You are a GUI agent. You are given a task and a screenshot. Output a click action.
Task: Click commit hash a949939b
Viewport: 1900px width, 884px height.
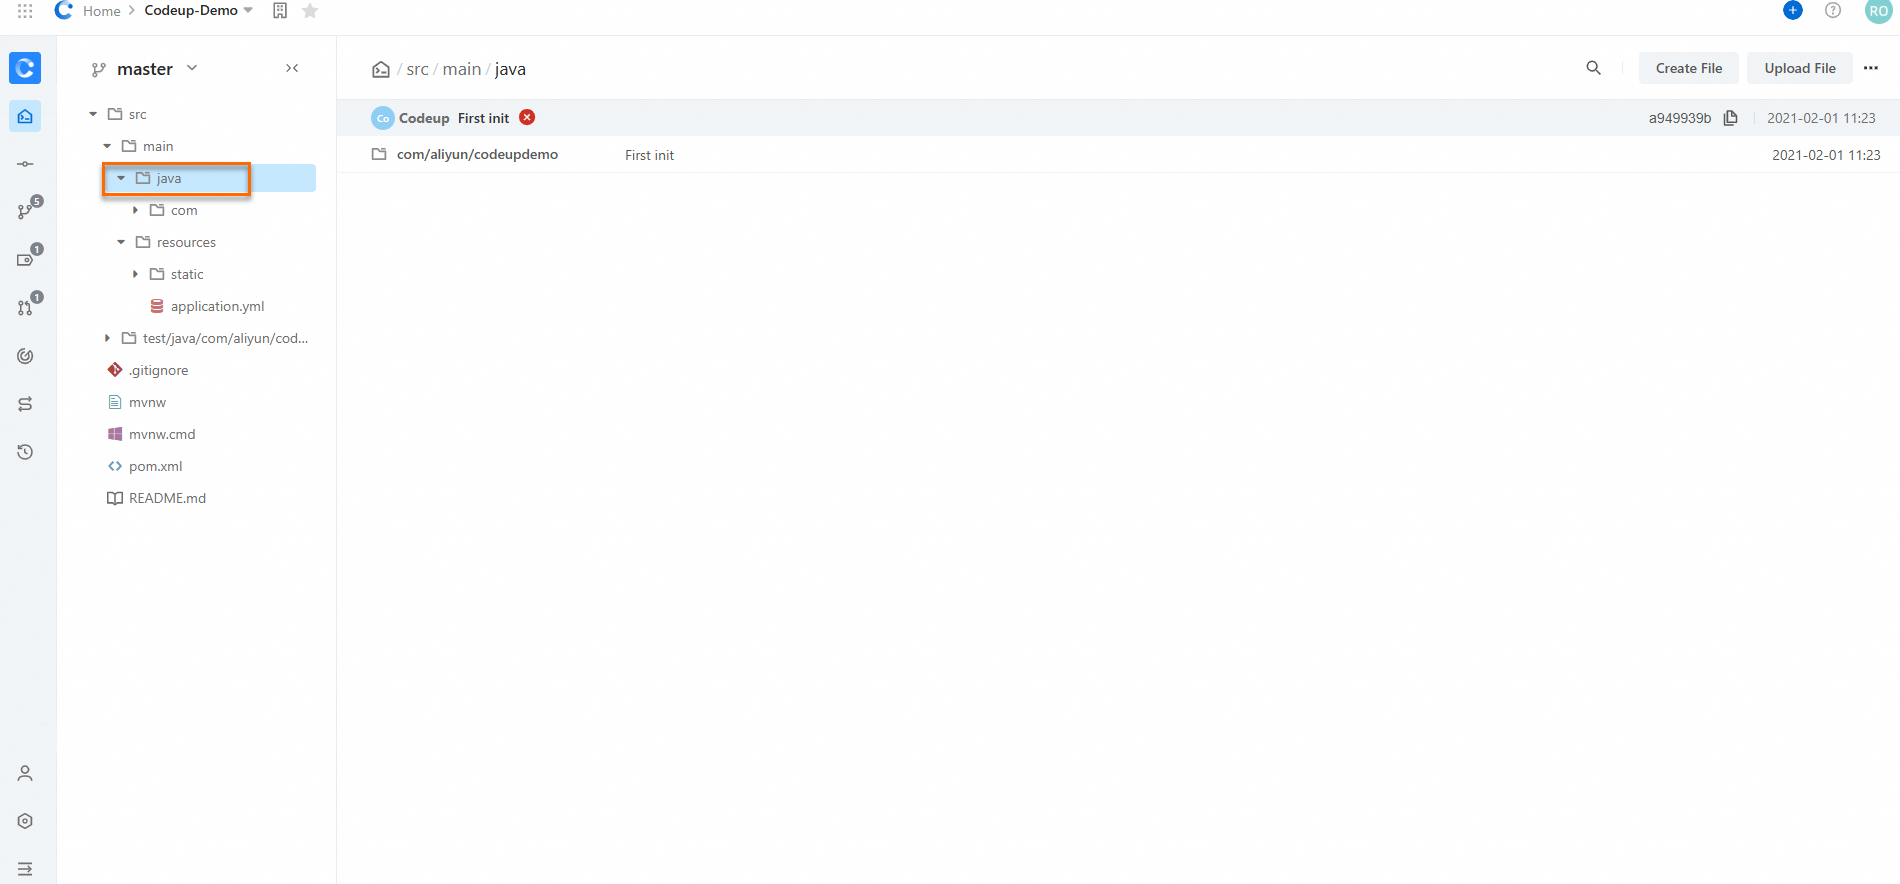[1680, 118]
